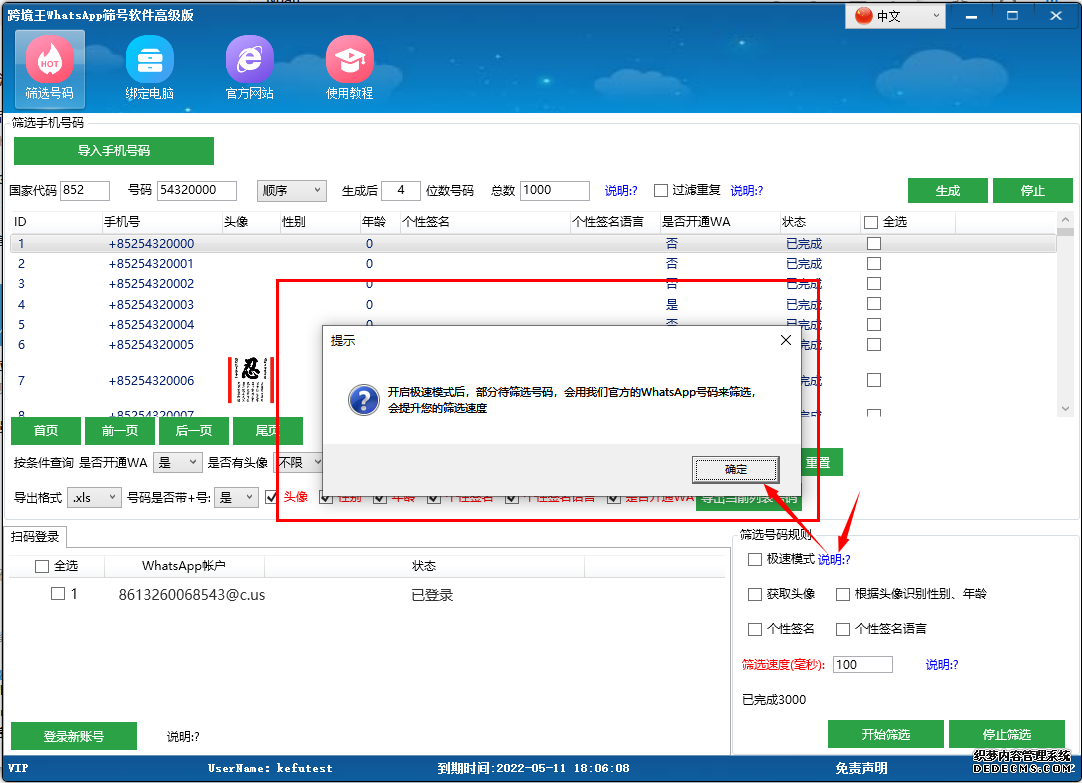Click the 导入手机号码 button
Screen dimensions: 1082x783
point(114,150)
